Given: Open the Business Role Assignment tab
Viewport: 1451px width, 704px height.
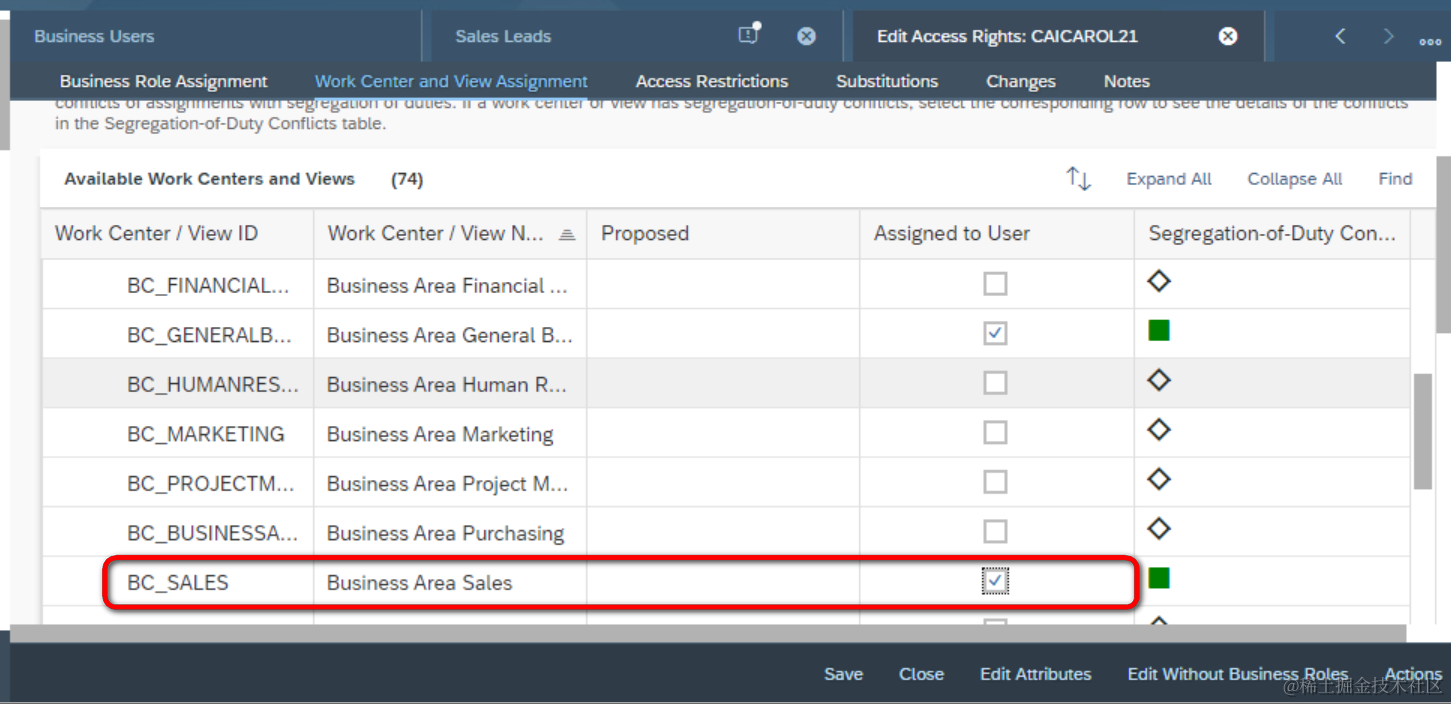Looking at the screenshot, I should (163, 82).
